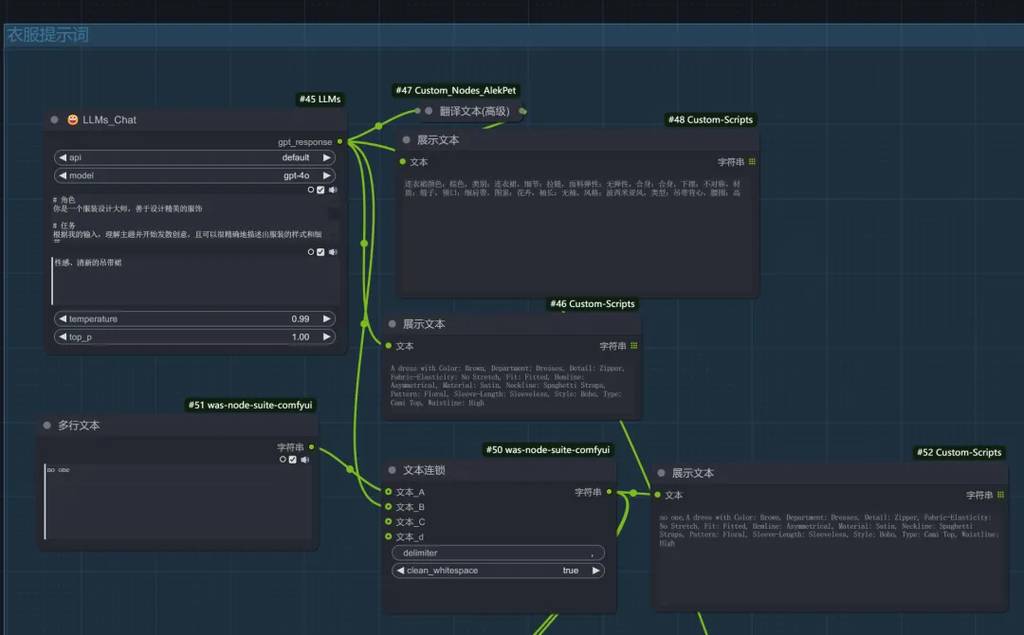Viewport: 1024px width, 635px height.
Task: Click the delimiter input field
Action: click(498, 553)
